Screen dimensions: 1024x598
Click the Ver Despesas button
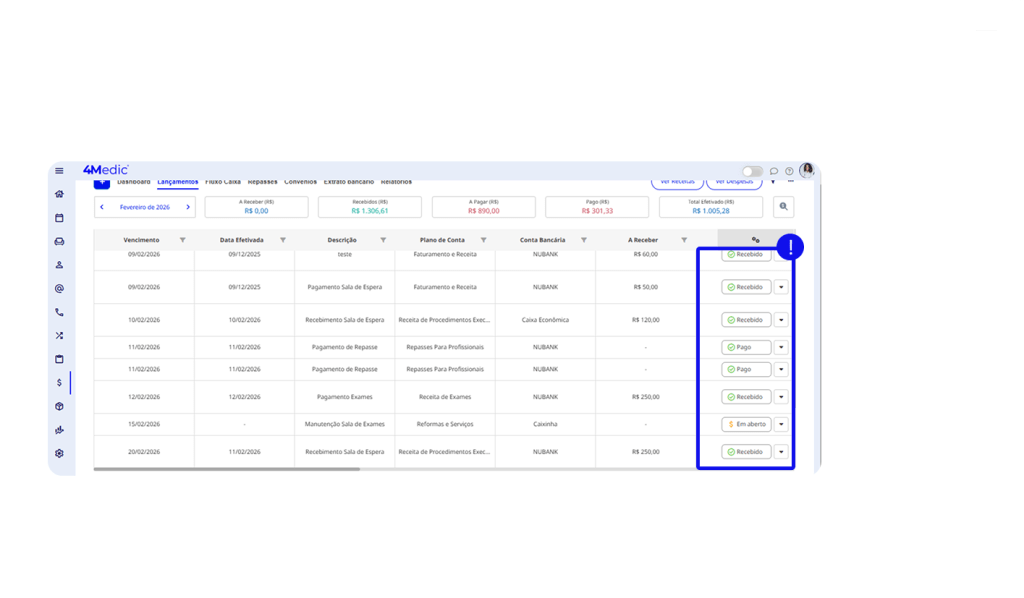(733, 182)
